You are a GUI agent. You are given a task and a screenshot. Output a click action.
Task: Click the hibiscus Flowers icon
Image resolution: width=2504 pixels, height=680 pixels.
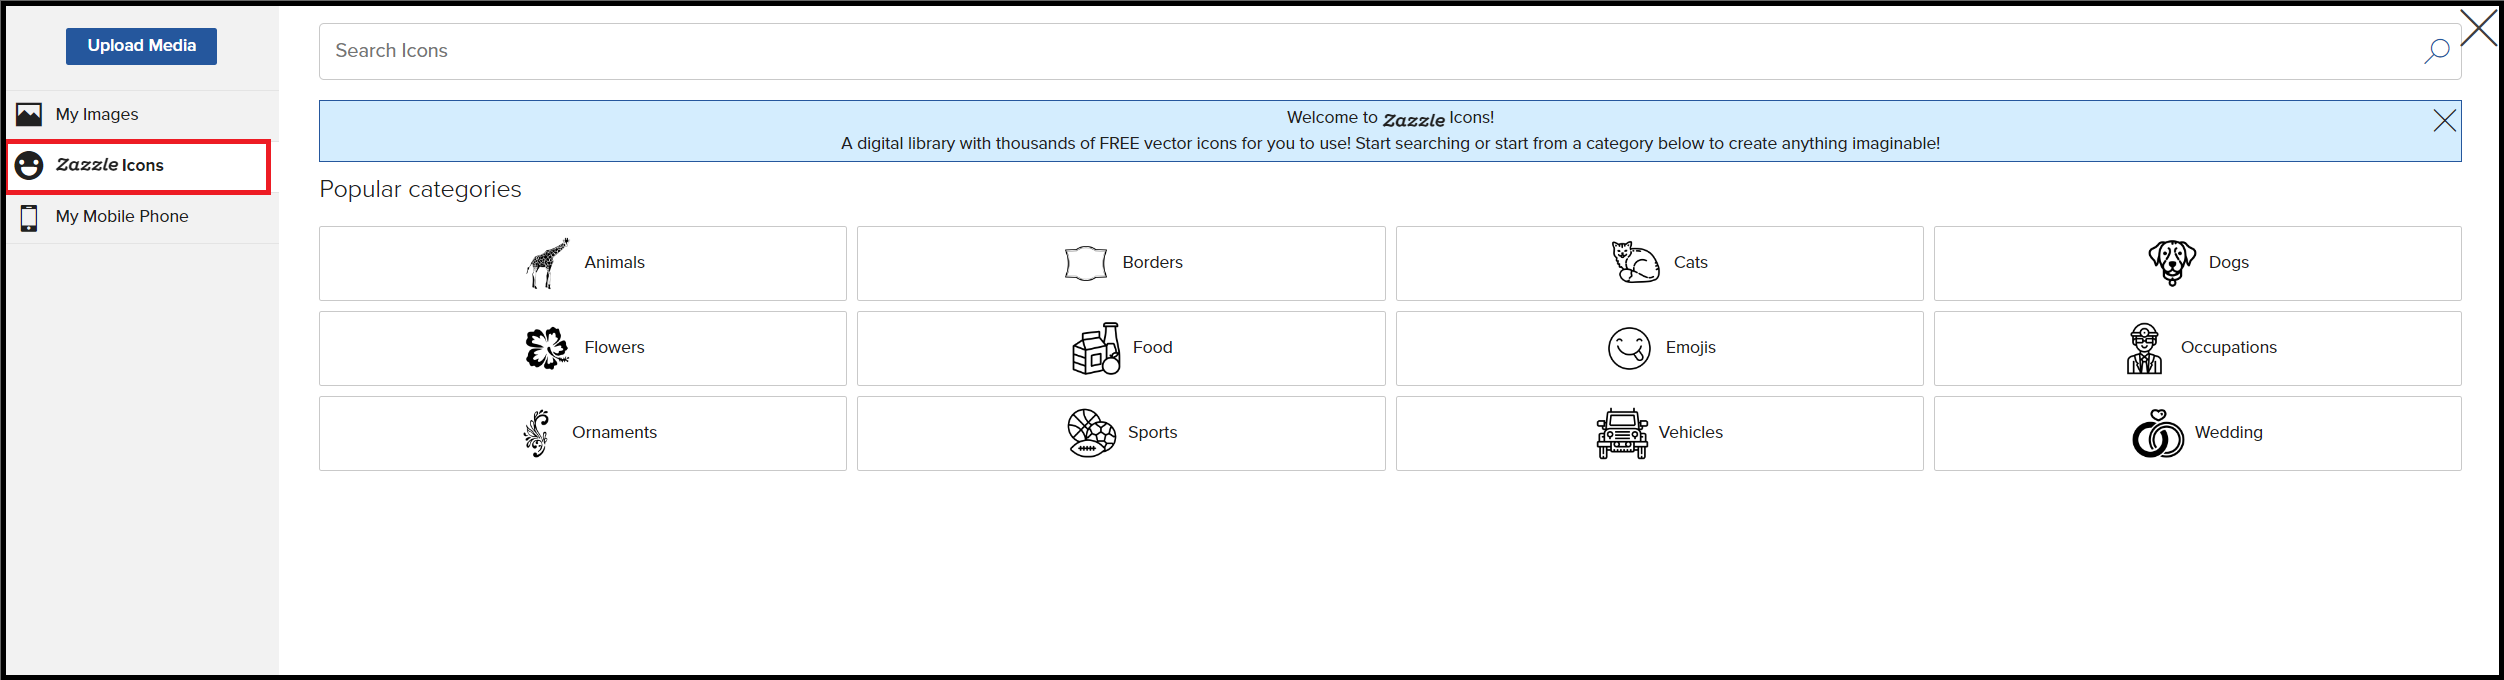[x=547, y=348]
